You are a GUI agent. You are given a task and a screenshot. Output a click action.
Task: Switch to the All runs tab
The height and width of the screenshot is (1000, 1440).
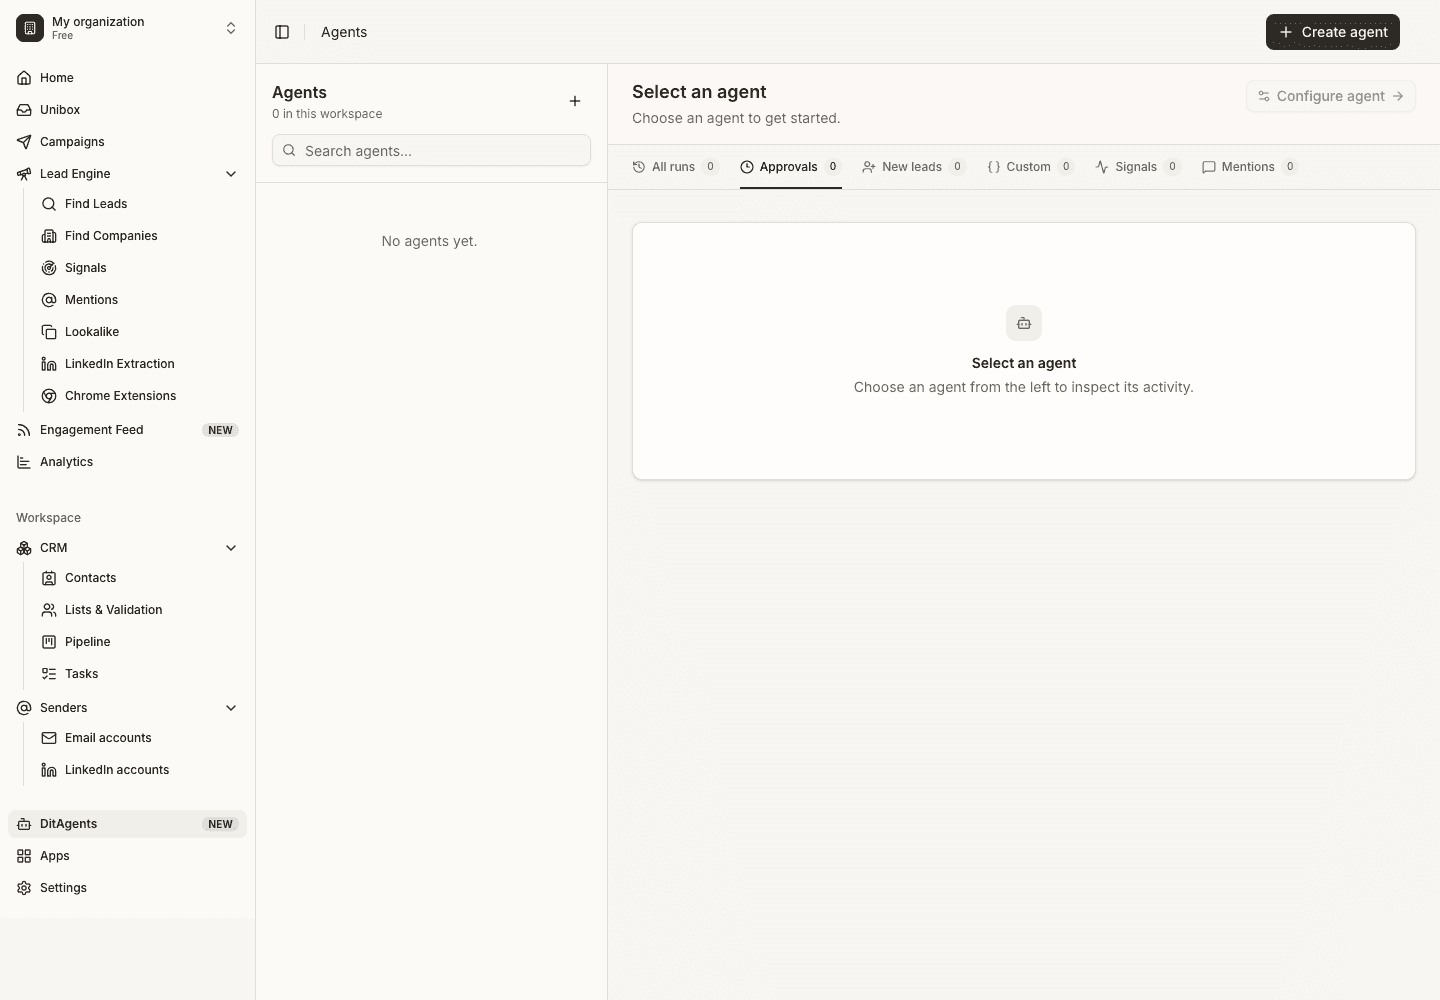pyautogui.click(x=675, y=167)
